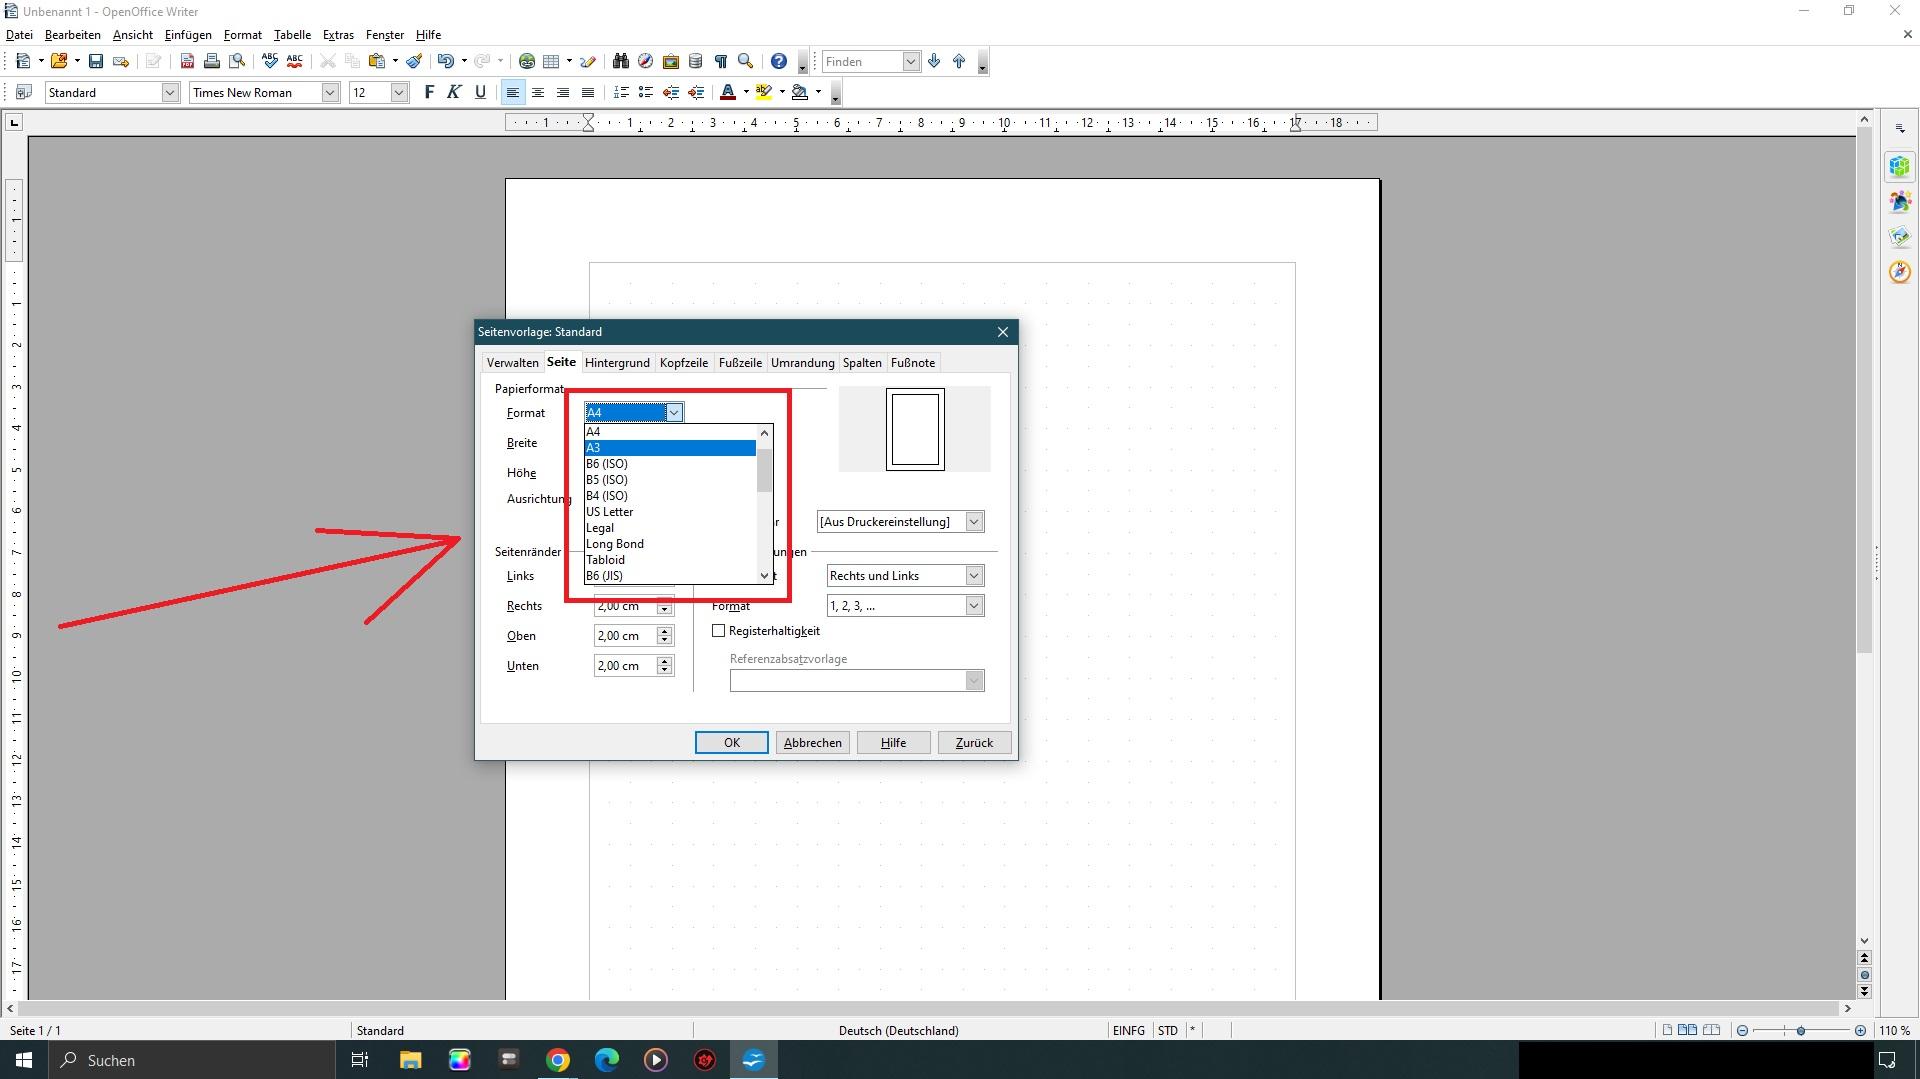
Task: Expand the Times New Roman font dropdown
Action: click(329, 93)
